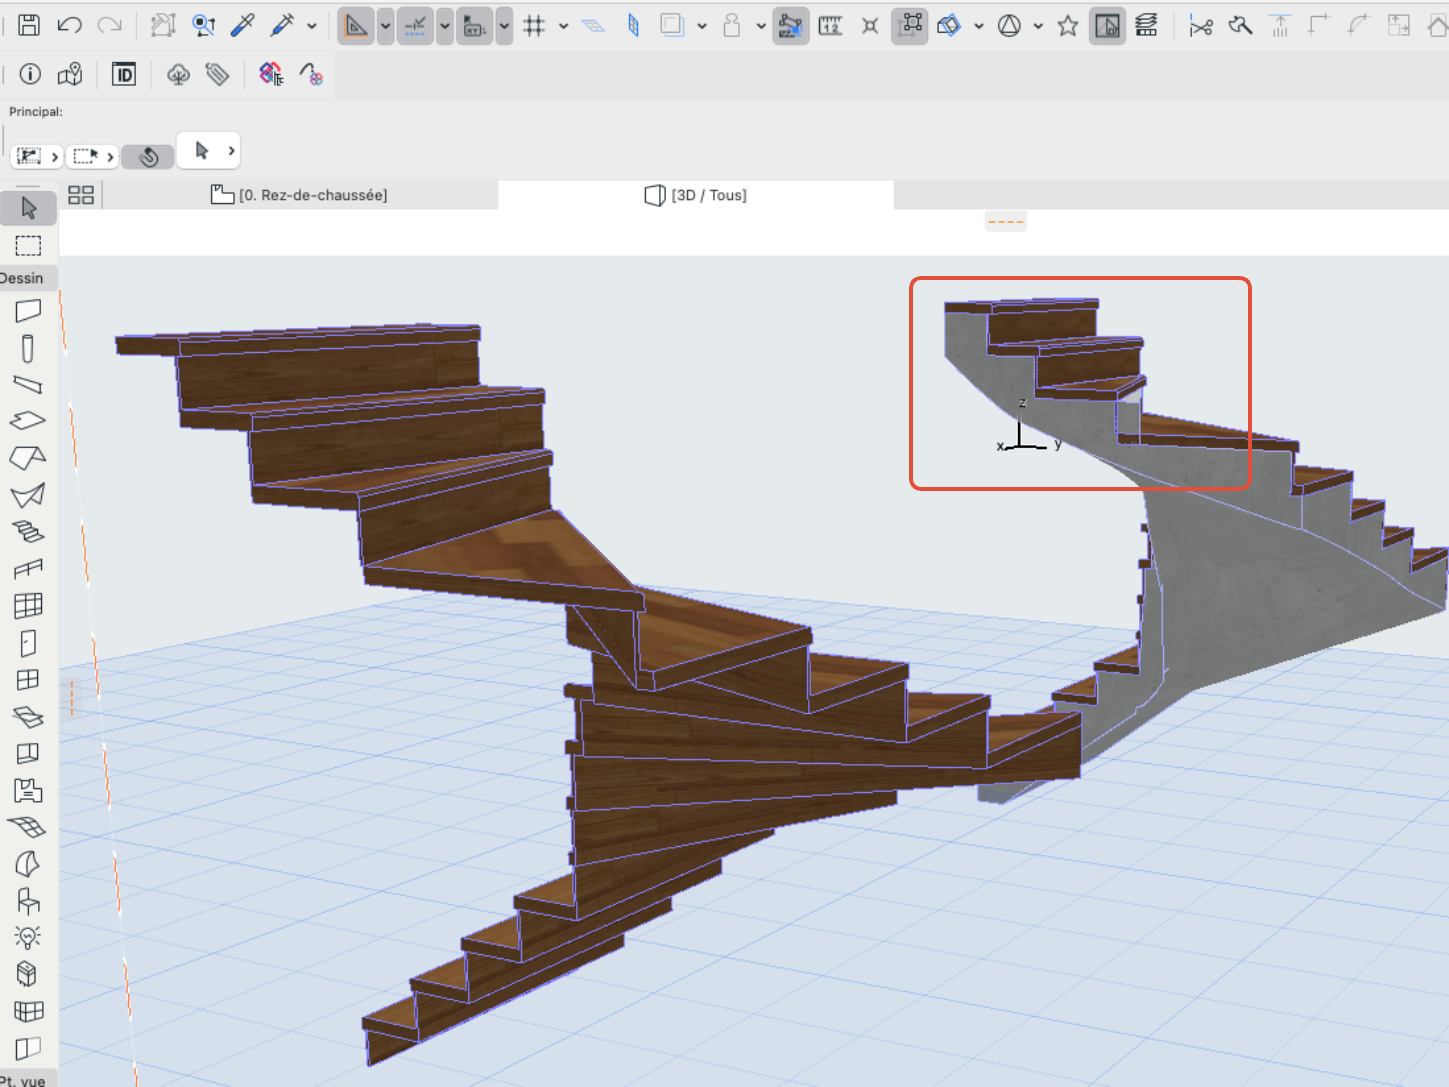Expand the syringe inject parameters dropdown

(312, 26)
